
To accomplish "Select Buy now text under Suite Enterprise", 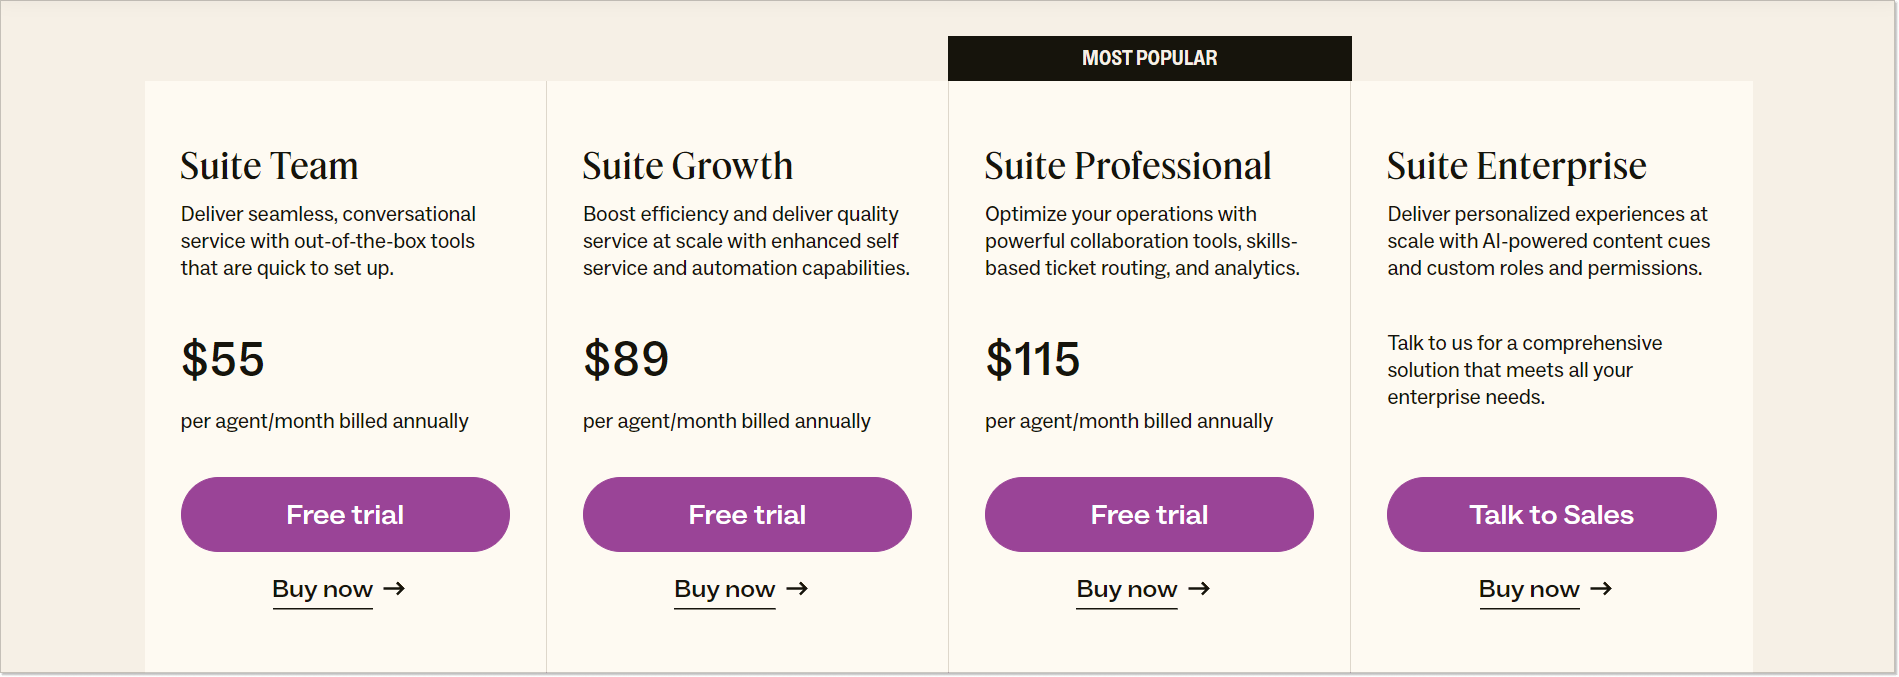I will (1528, 589).
